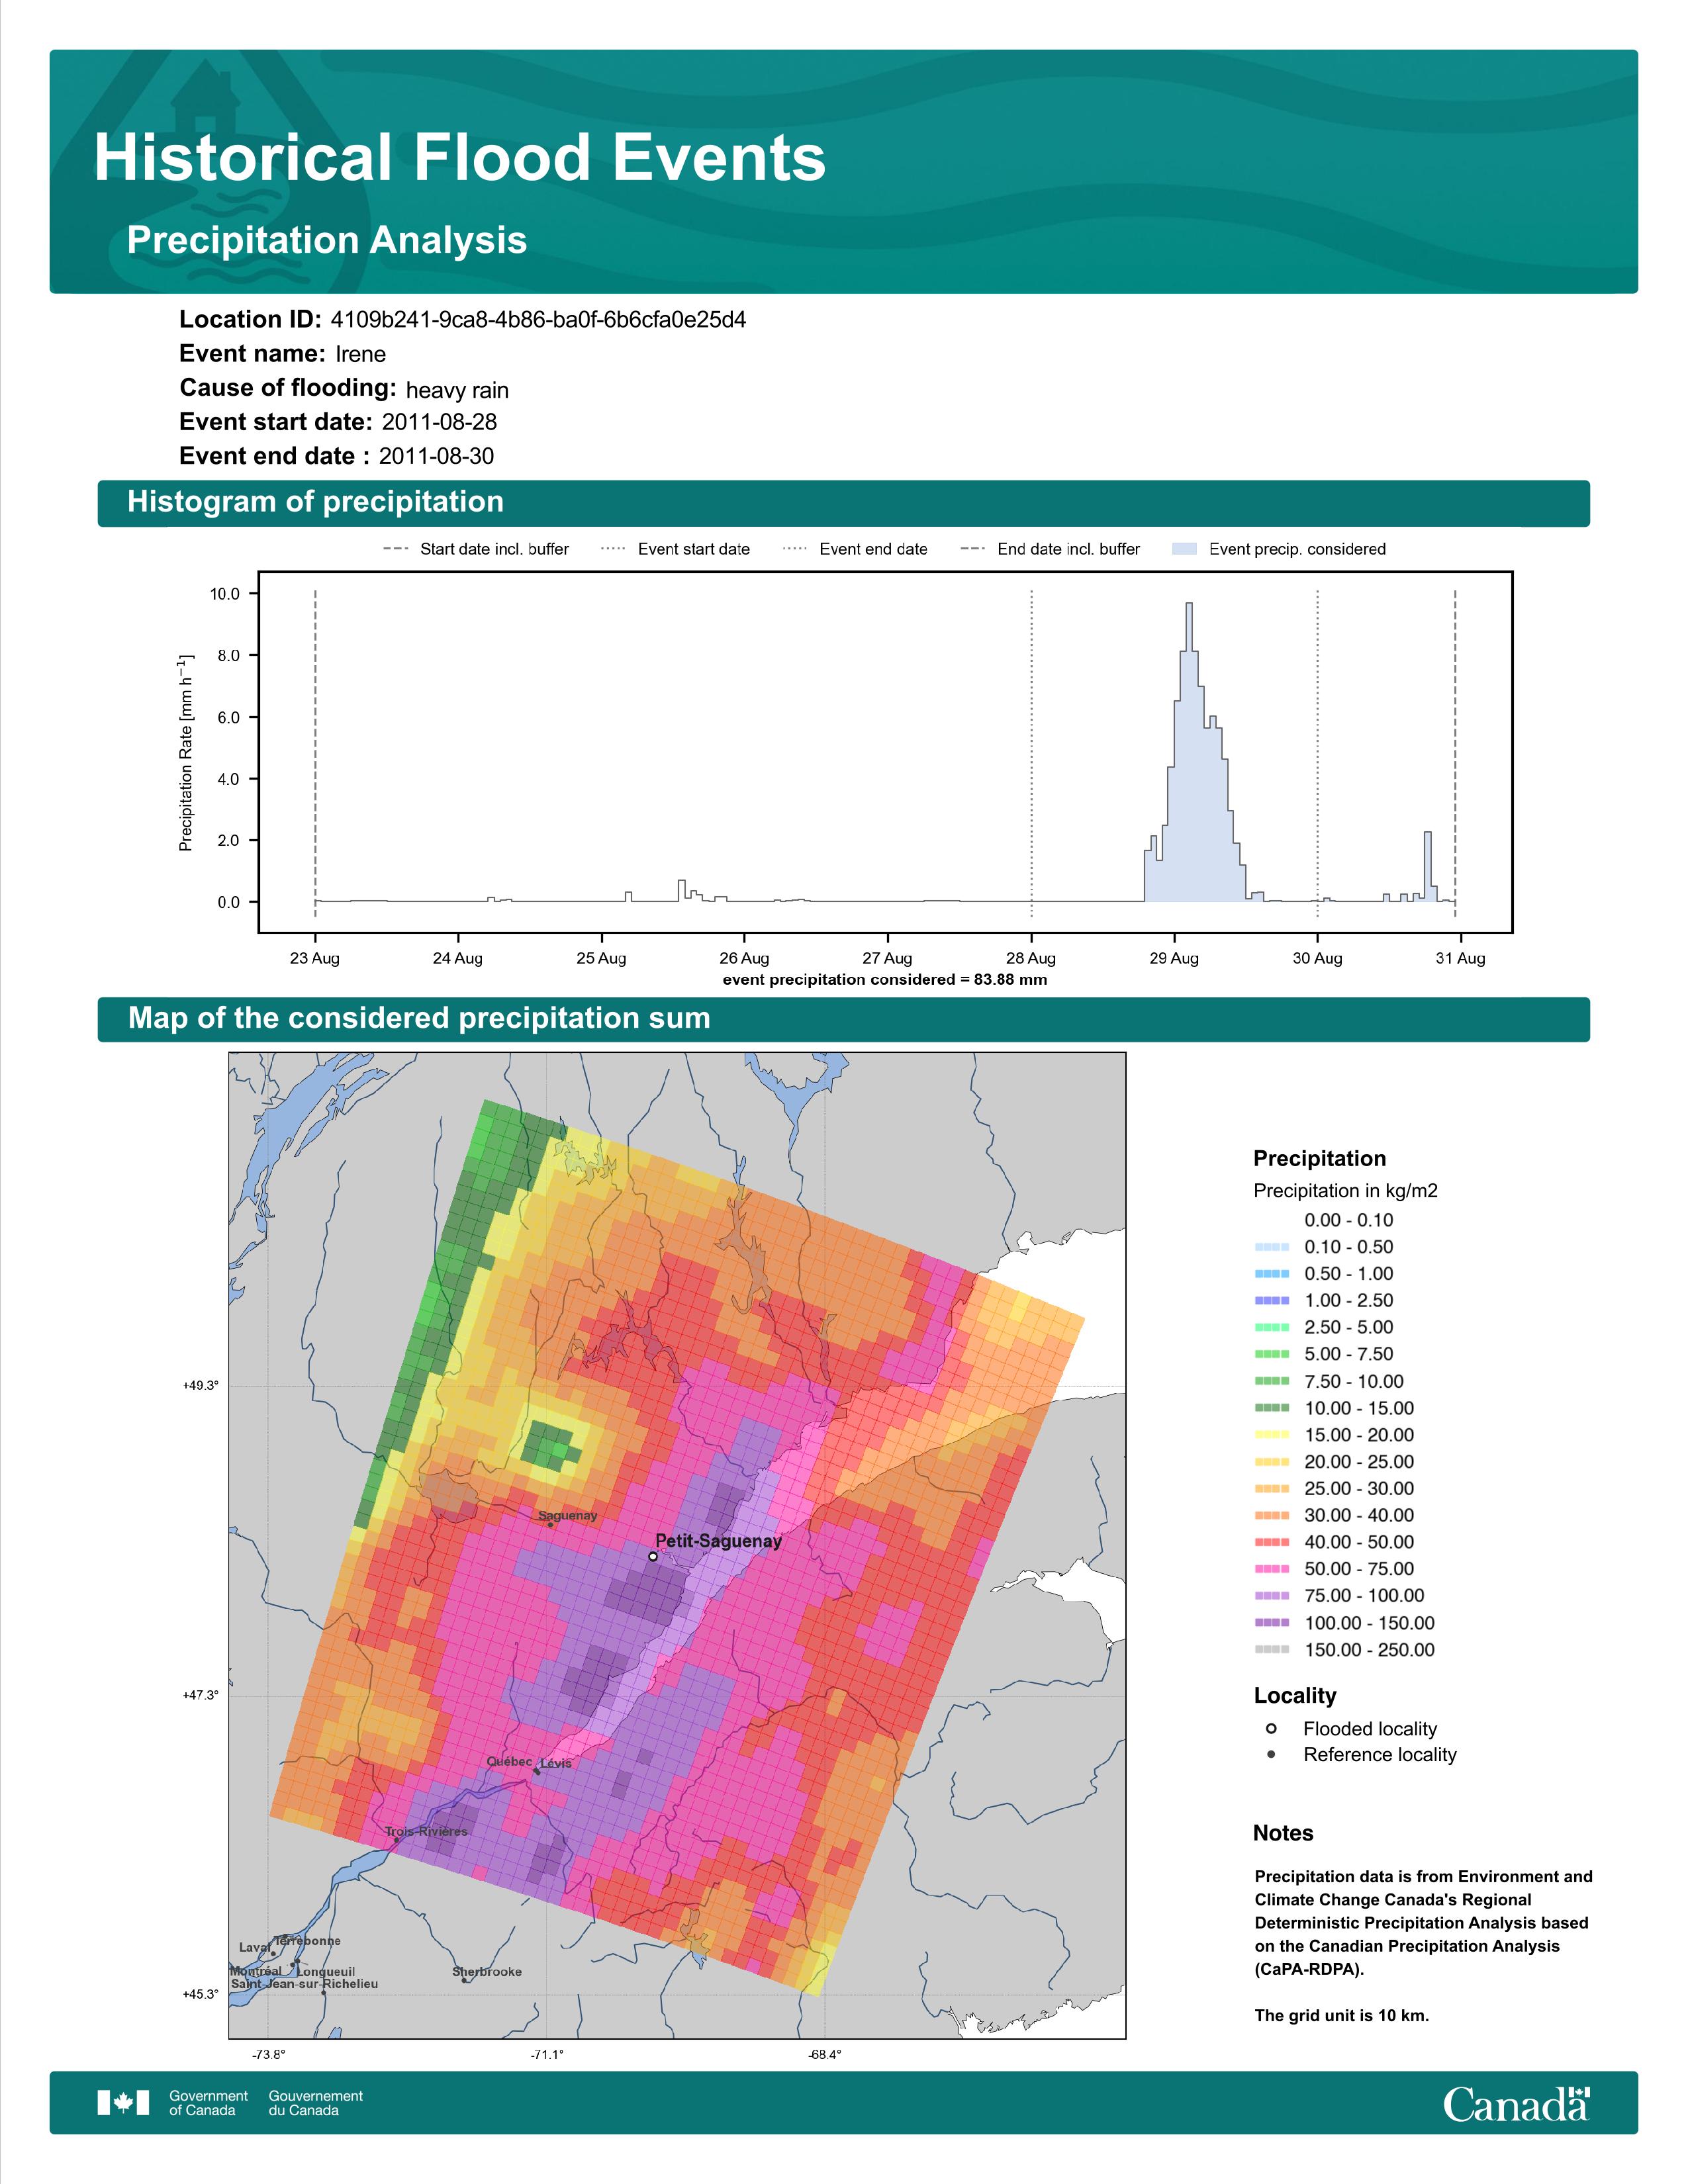Click the 30.00 - 40.00 precipitation swatch
Screen dimensions: 1688x2184
pyautogui.click(x=1272, y=1515)
